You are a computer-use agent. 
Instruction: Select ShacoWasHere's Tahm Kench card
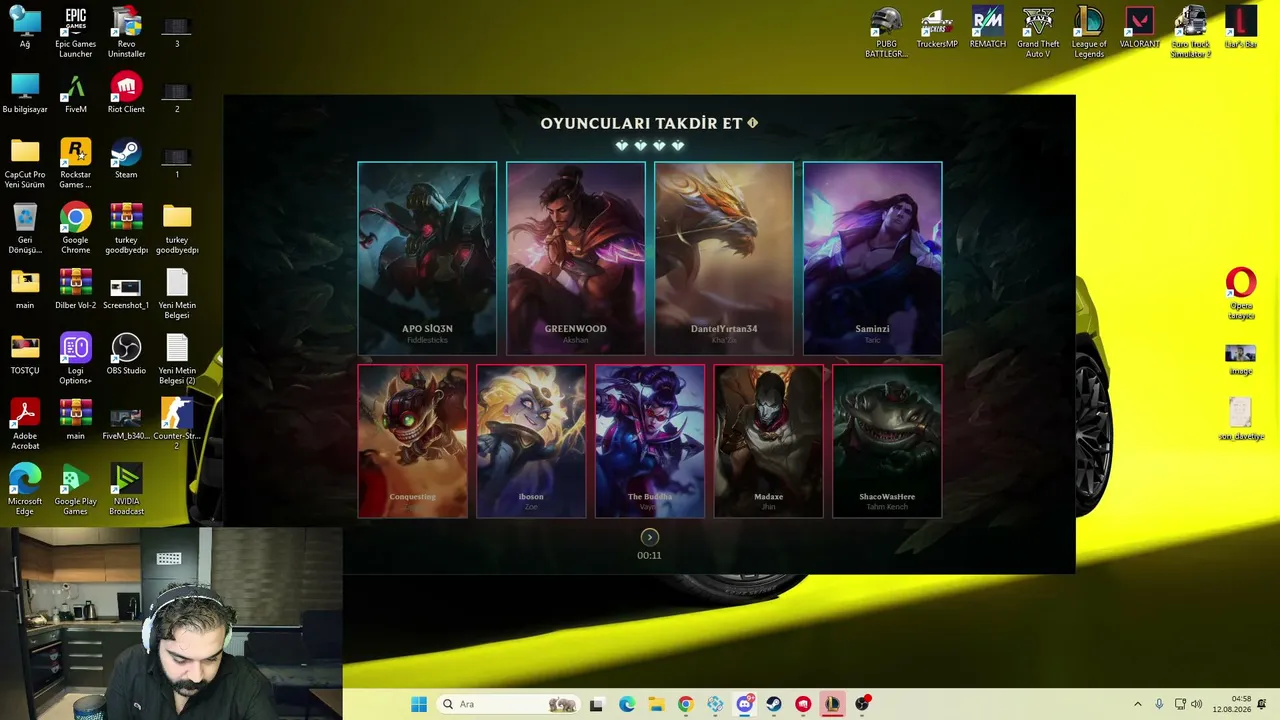(x=887, y=441)
